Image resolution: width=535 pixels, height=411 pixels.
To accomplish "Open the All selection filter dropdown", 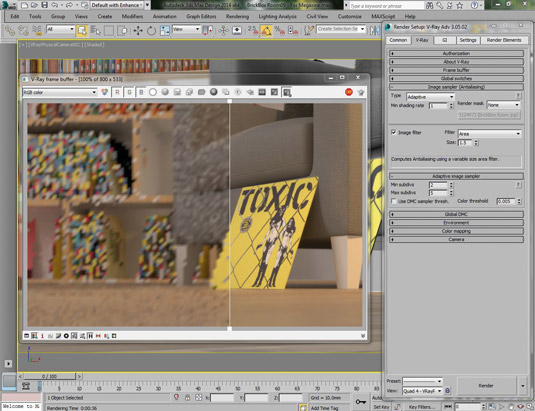I will (x=60, y=29).
